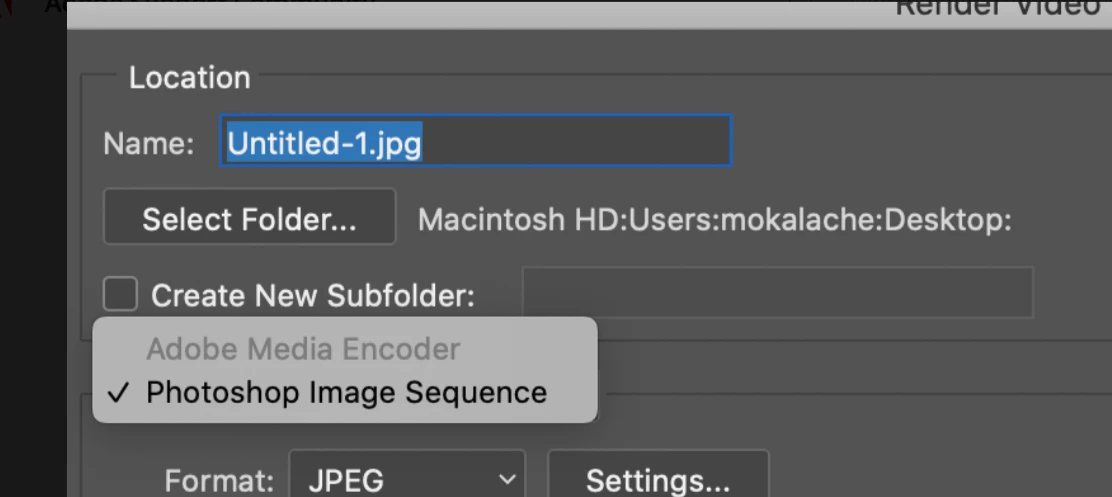Screen dimensions: 1112x497
Task: Click the Format: label
Action: click(219, 481)
